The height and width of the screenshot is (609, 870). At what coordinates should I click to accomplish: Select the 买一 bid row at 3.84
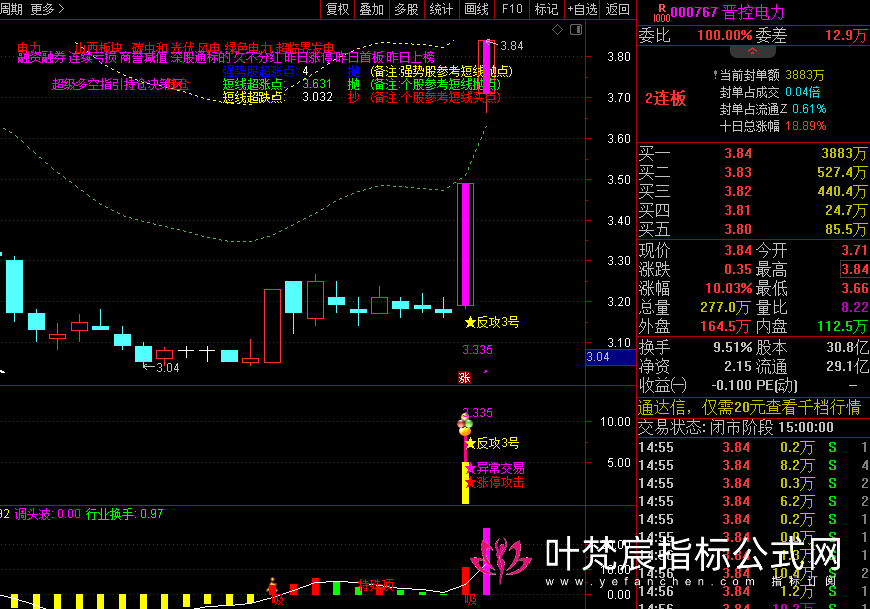pos(753,154)
